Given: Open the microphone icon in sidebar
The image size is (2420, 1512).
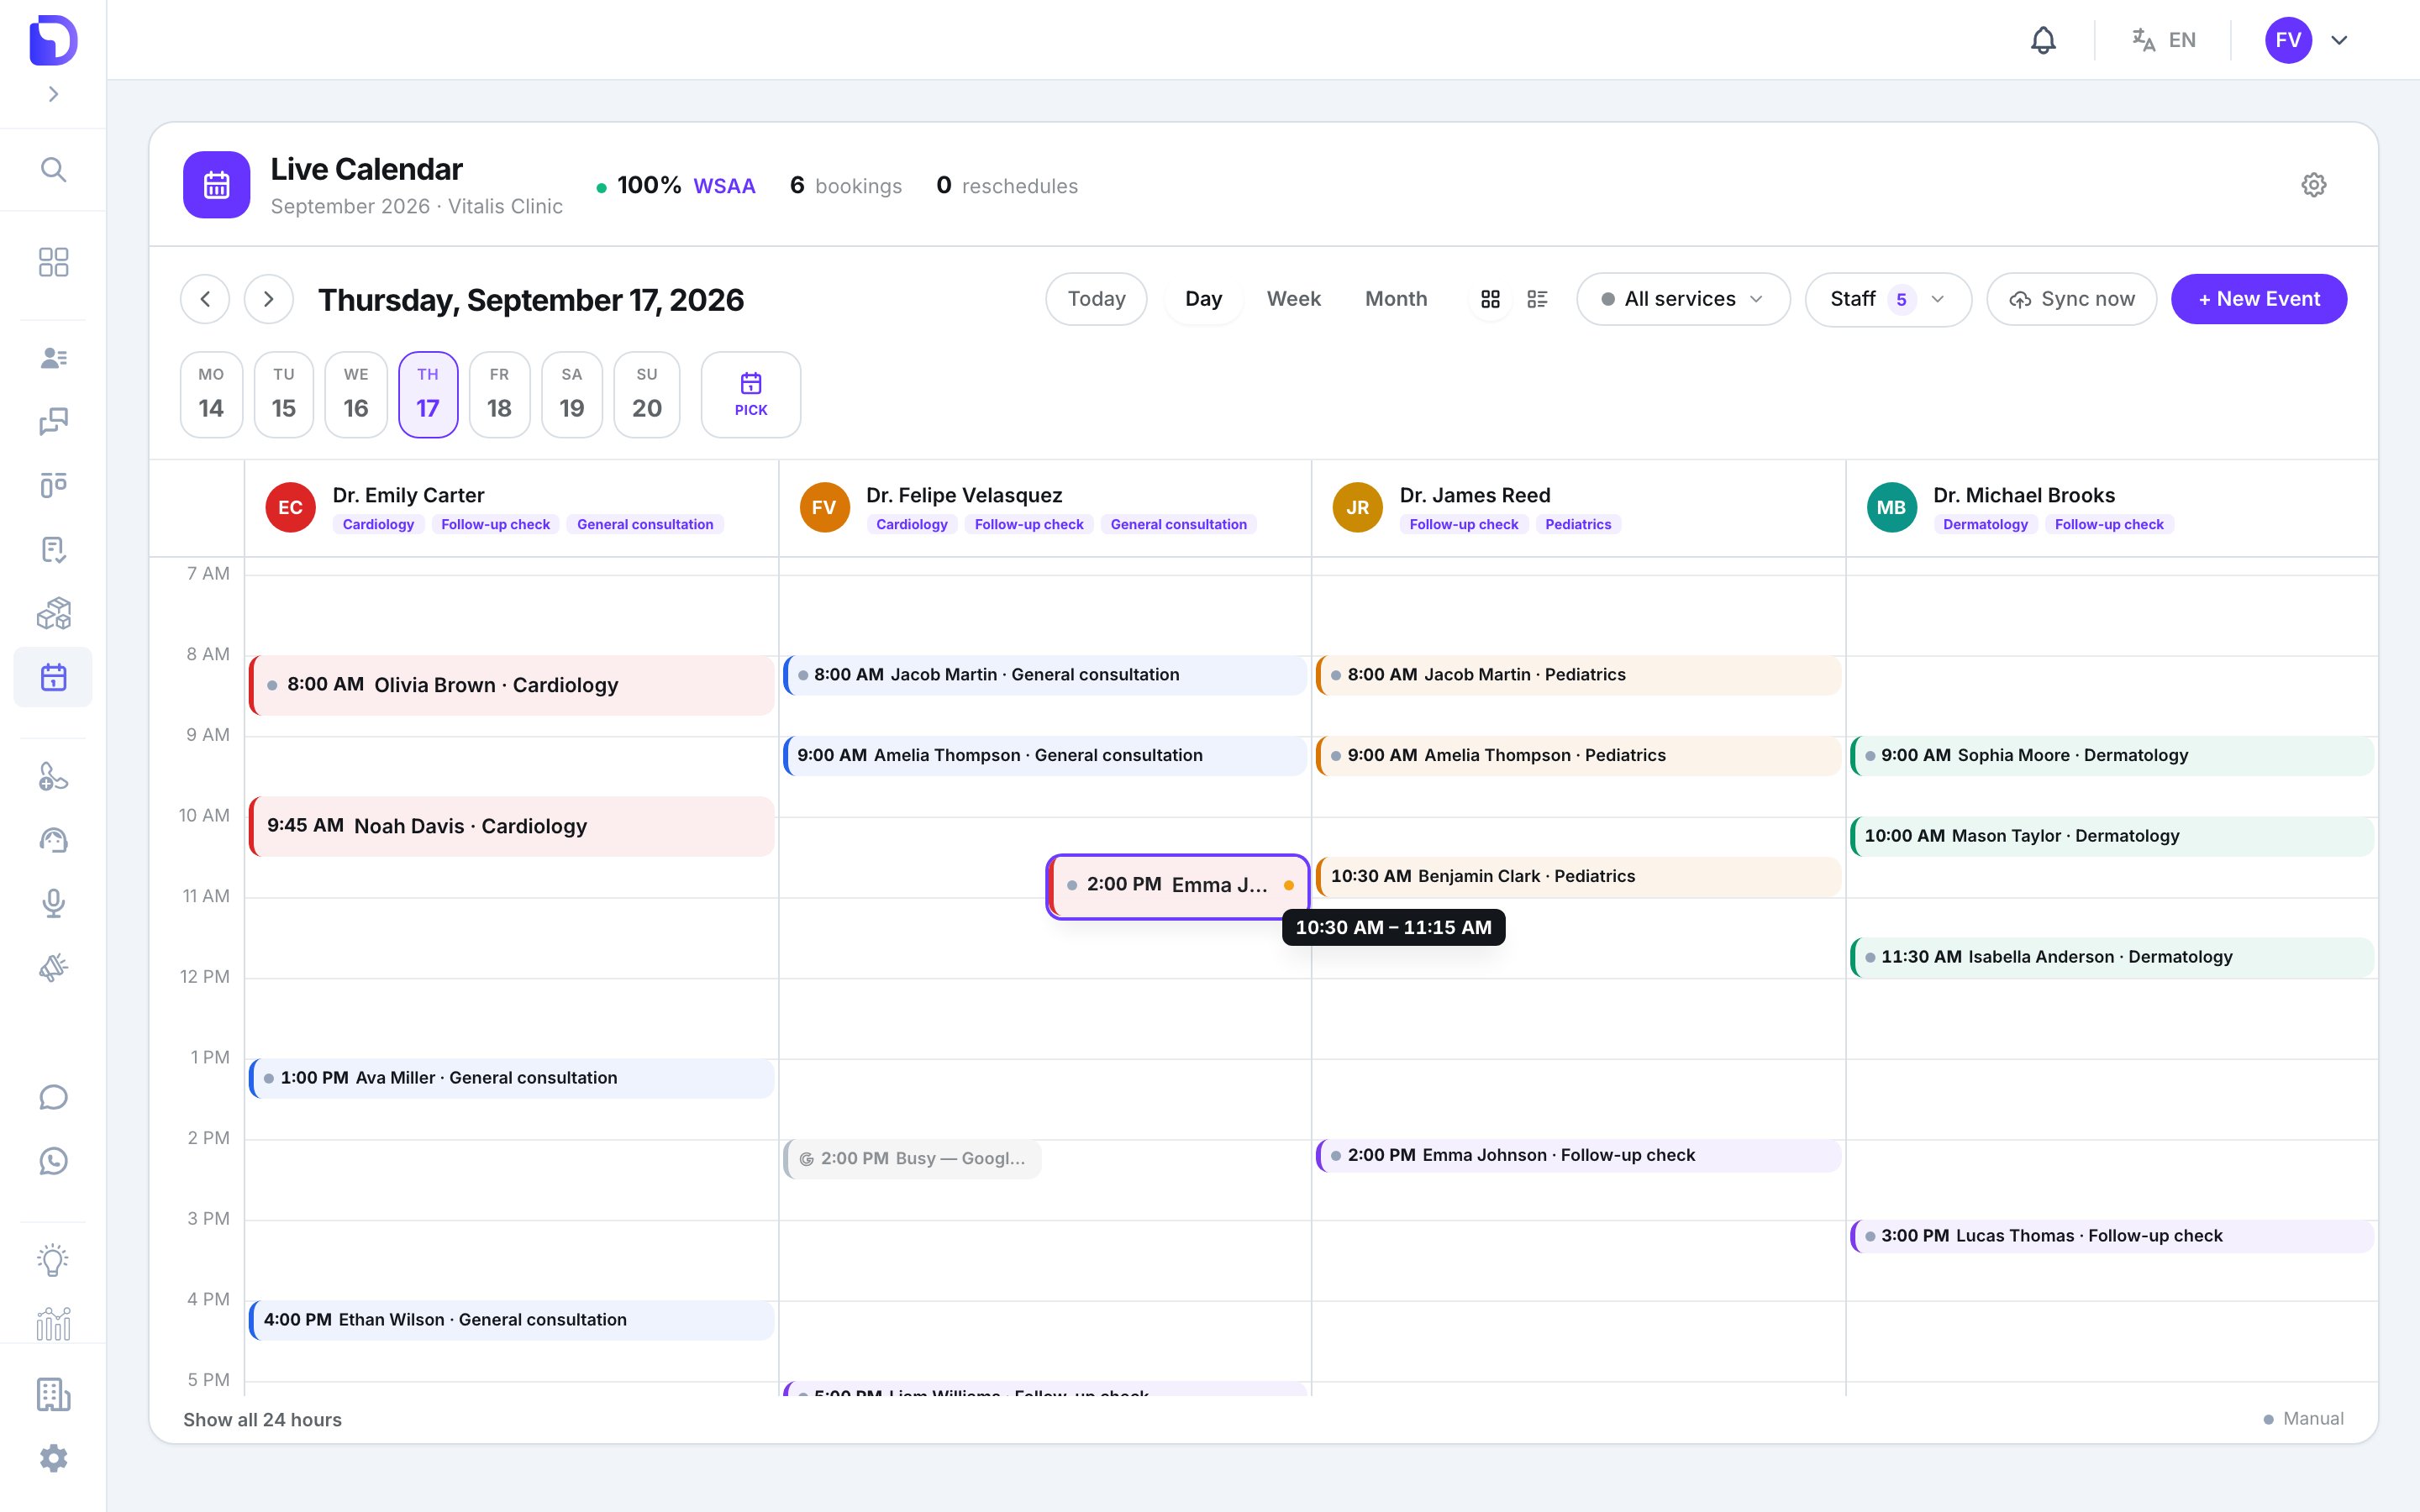Looking at the screenshot, I should tap(53, 904).
